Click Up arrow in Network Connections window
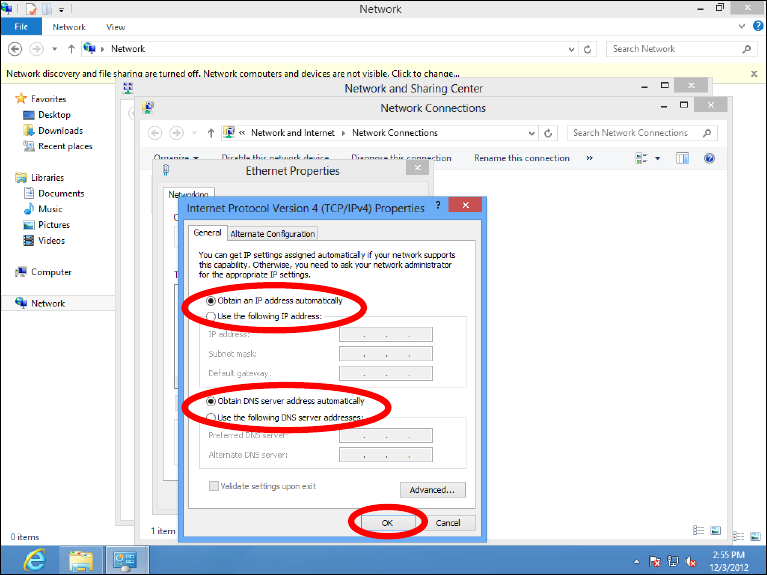This screenshot has width=767, height=575. click(x=211, y=133)
